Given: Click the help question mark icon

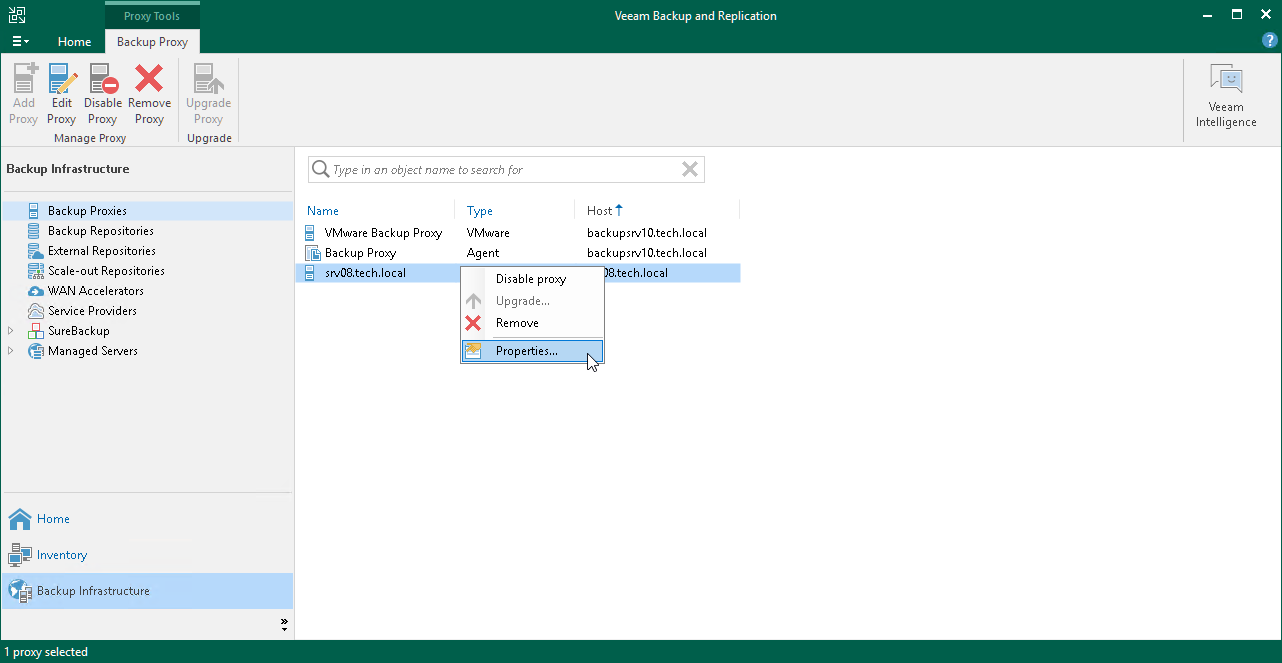Looking at the screenshot, I should 1270,41.
